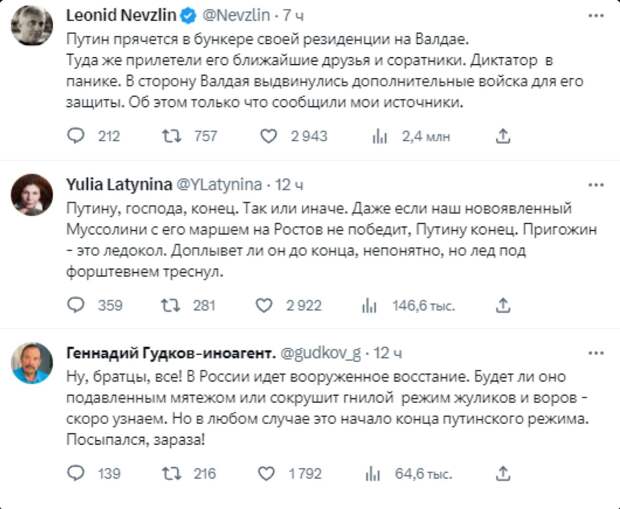Open the @YLatynina handle link
620x509 pixels.
(219, 185)
